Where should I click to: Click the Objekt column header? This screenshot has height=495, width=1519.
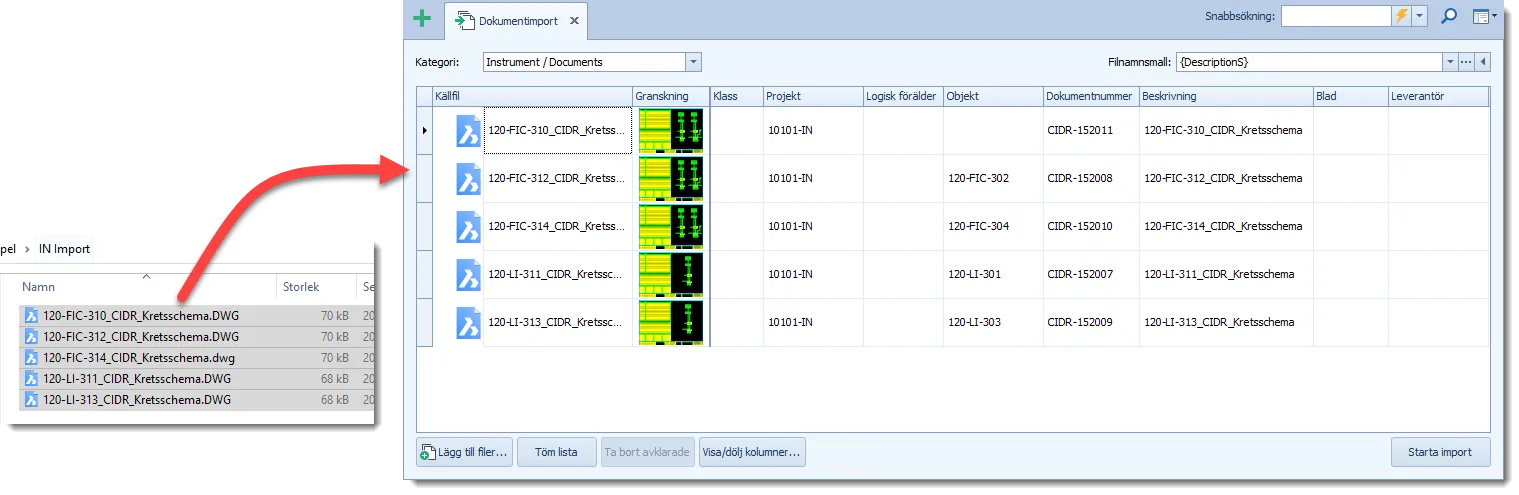tap(993, 96)
